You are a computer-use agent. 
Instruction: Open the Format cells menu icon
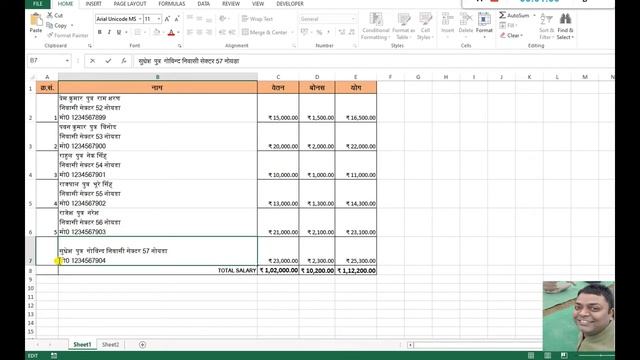click(484, 19)
